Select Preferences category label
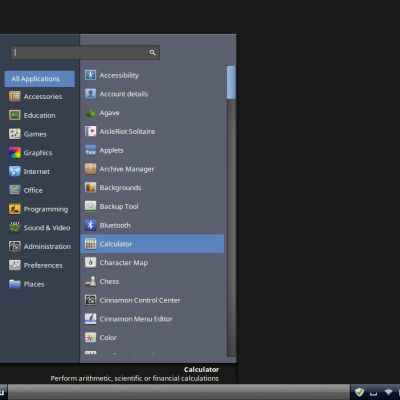 click(43, 265)
